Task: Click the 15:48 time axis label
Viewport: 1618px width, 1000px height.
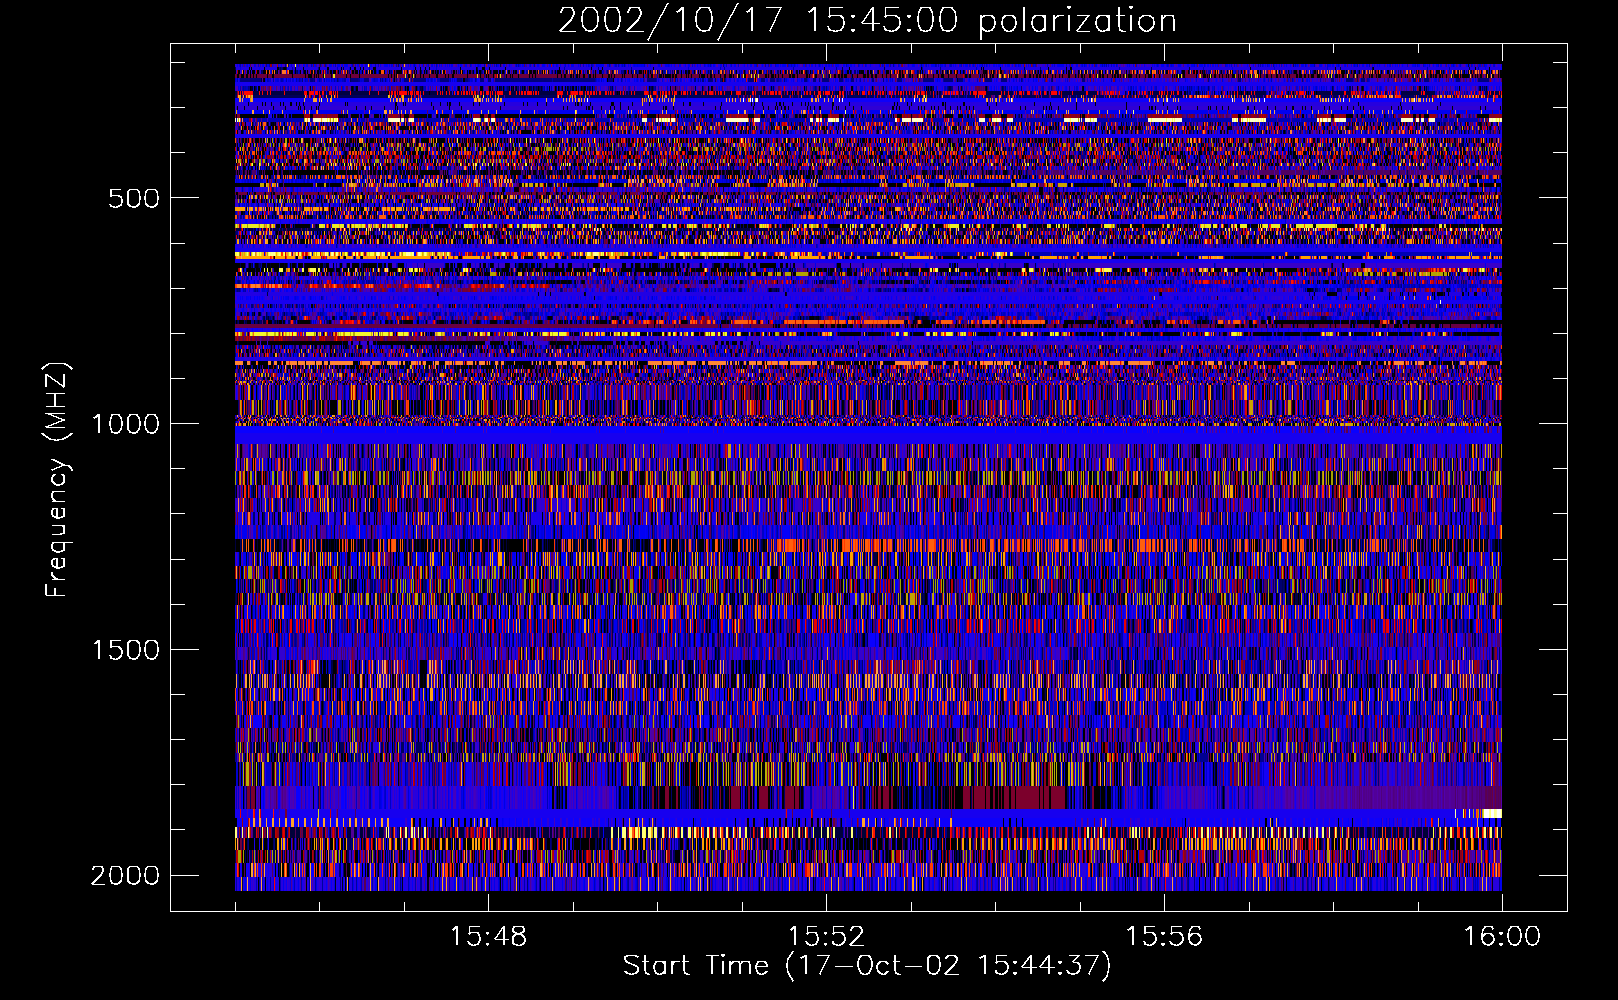Action: 488,937
